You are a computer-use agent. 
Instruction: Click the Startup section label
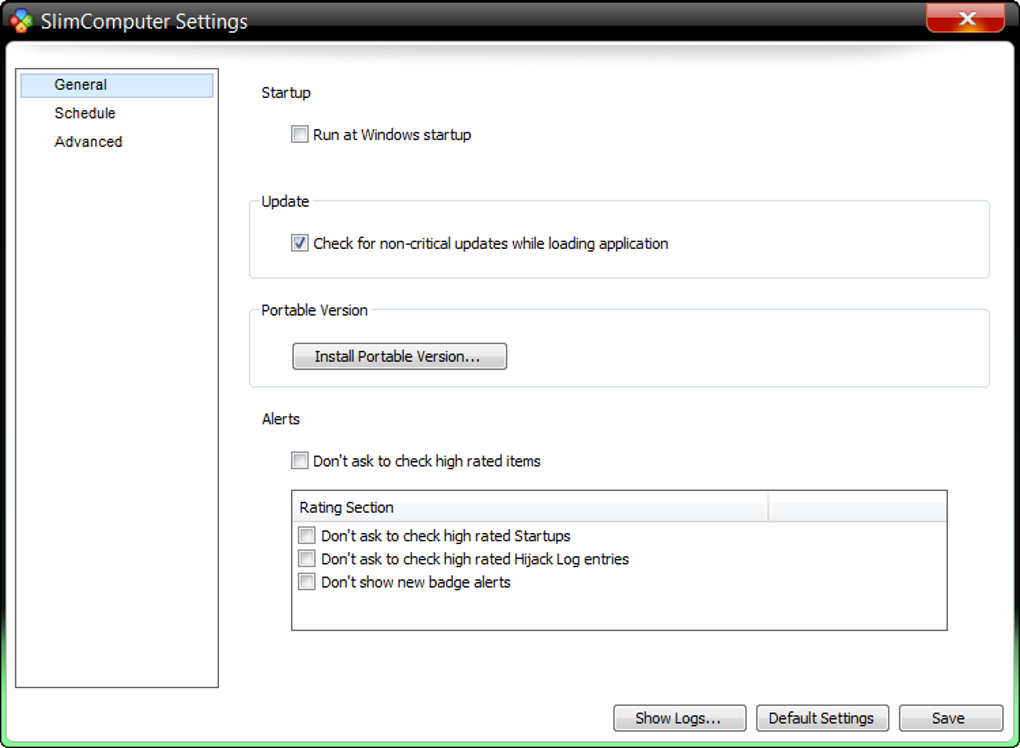point(286,93)
